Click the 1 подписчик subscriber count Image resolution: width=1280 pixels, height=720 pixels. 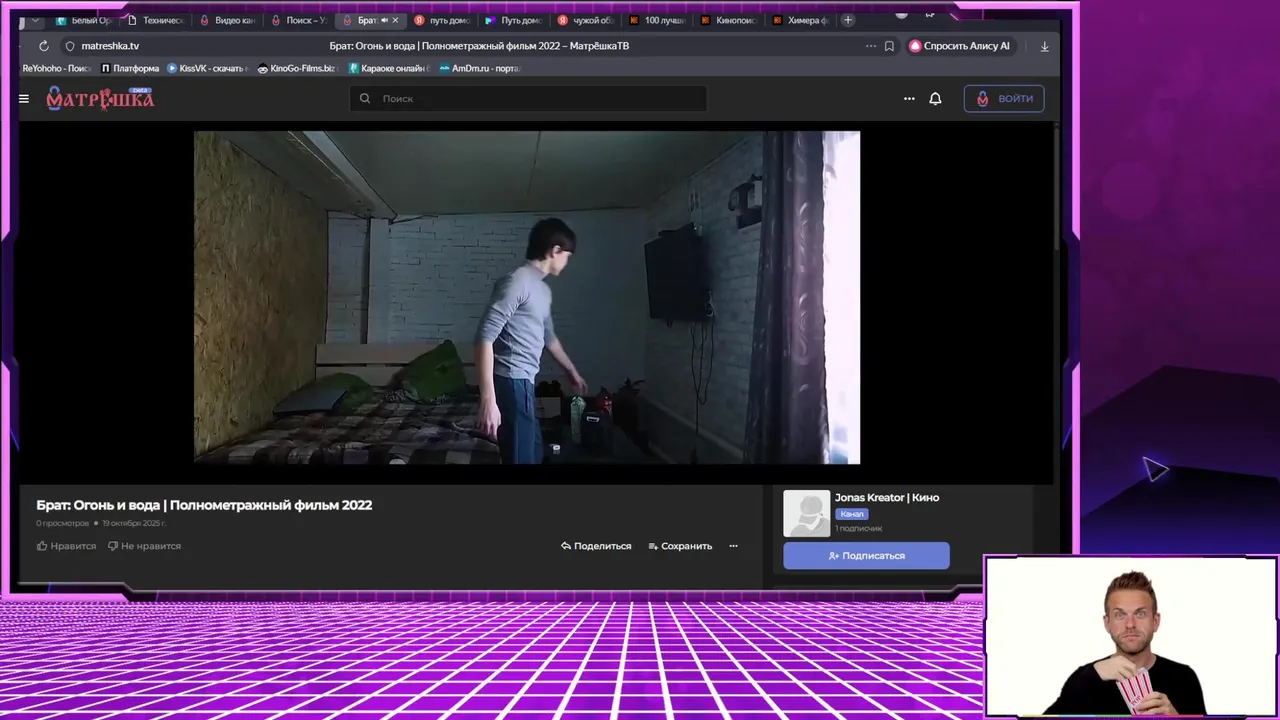pyautogui.click(x=858, y=528)
